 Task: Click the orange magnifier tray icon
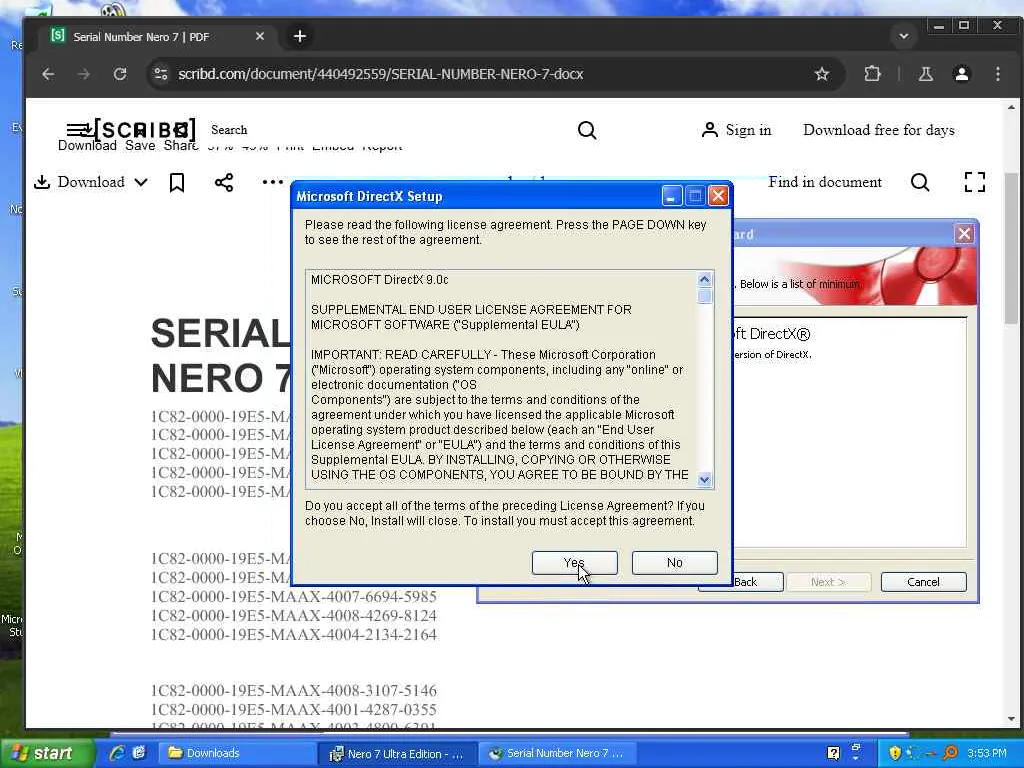pyautogui.click(x=950, y=753)
